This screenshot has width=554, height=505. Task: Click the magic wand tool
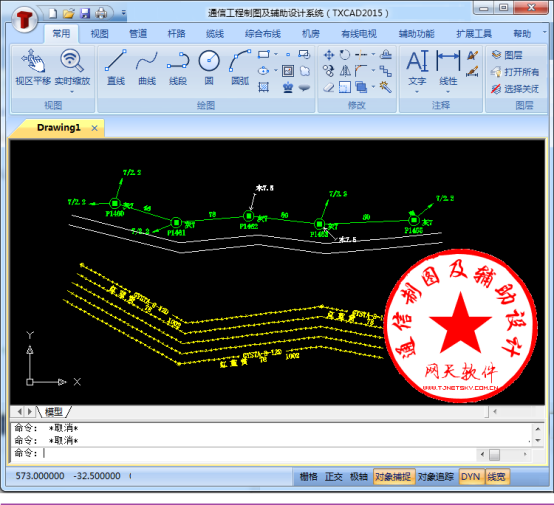pyautogui.click(x=385, y=87)
